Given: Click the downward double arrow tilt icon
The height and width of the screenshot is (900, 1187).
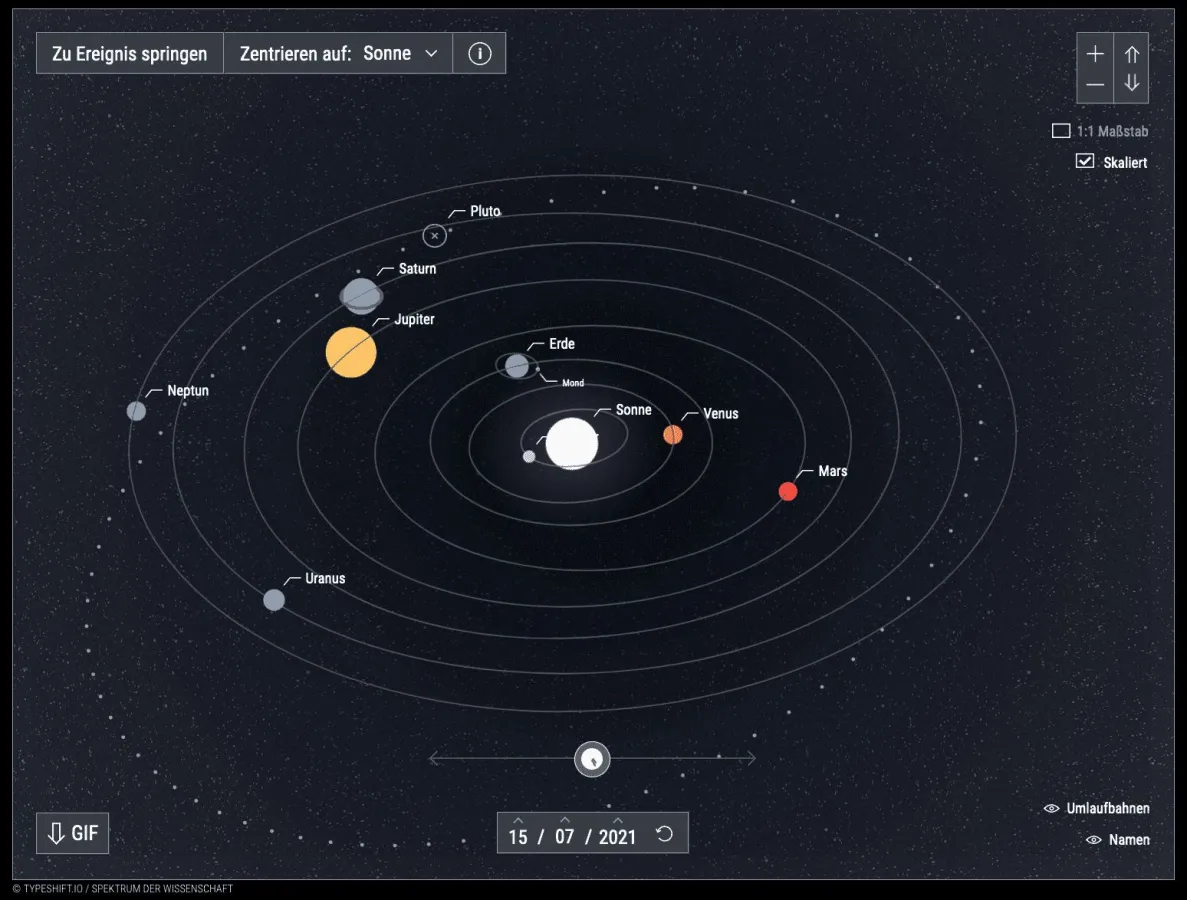Looking at the screenshot, I should click(1131, 84).
